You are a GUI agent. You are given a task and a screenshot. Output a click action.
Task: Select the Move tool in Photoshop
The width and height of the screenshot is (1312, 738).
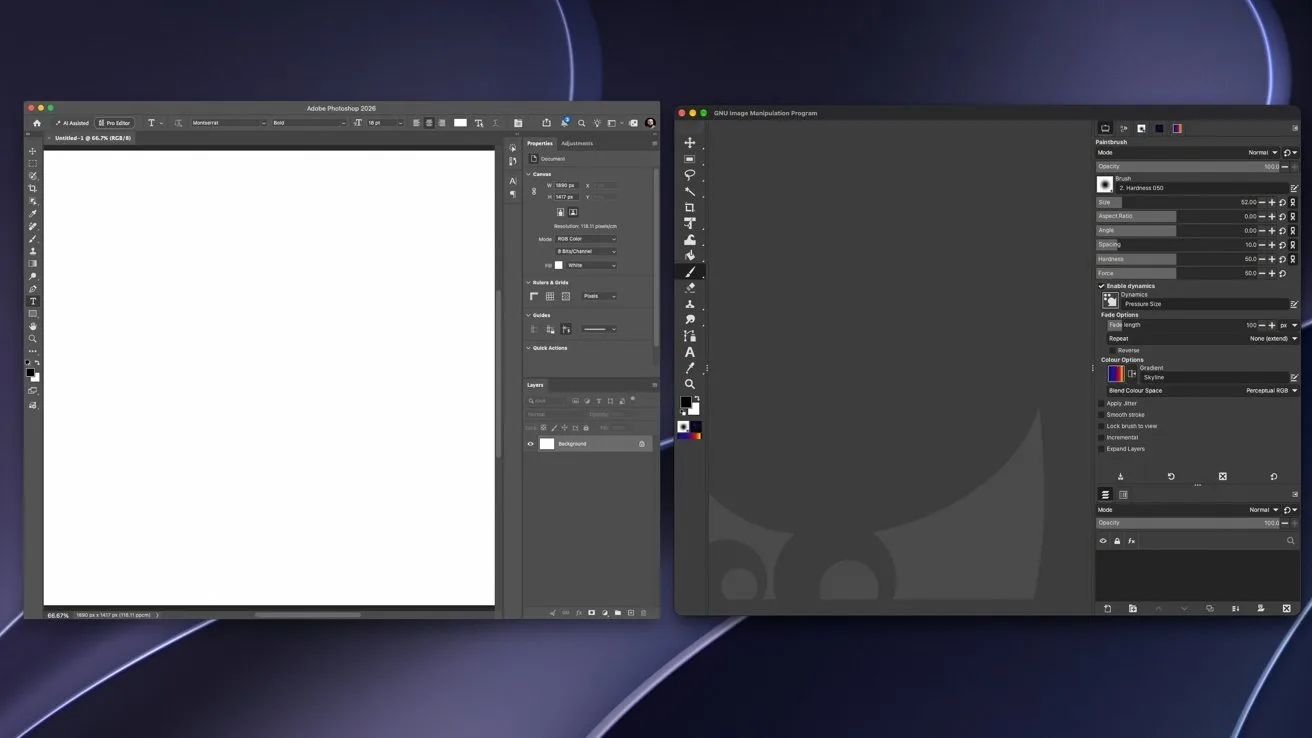tap(33, 151)
